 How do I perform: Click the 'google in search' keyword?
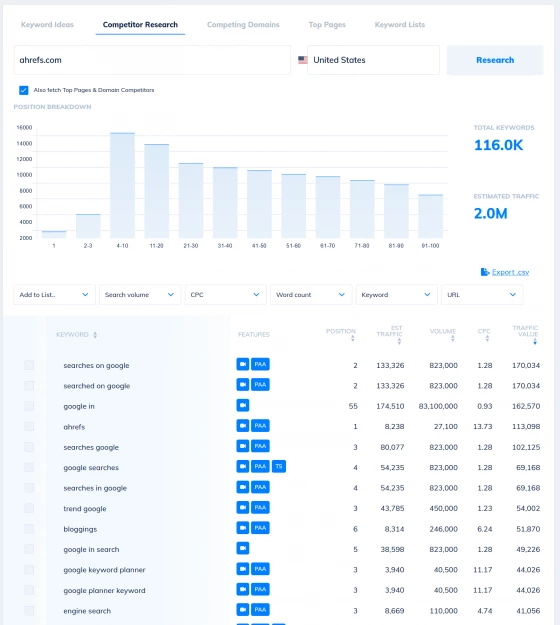coord(91,549)
